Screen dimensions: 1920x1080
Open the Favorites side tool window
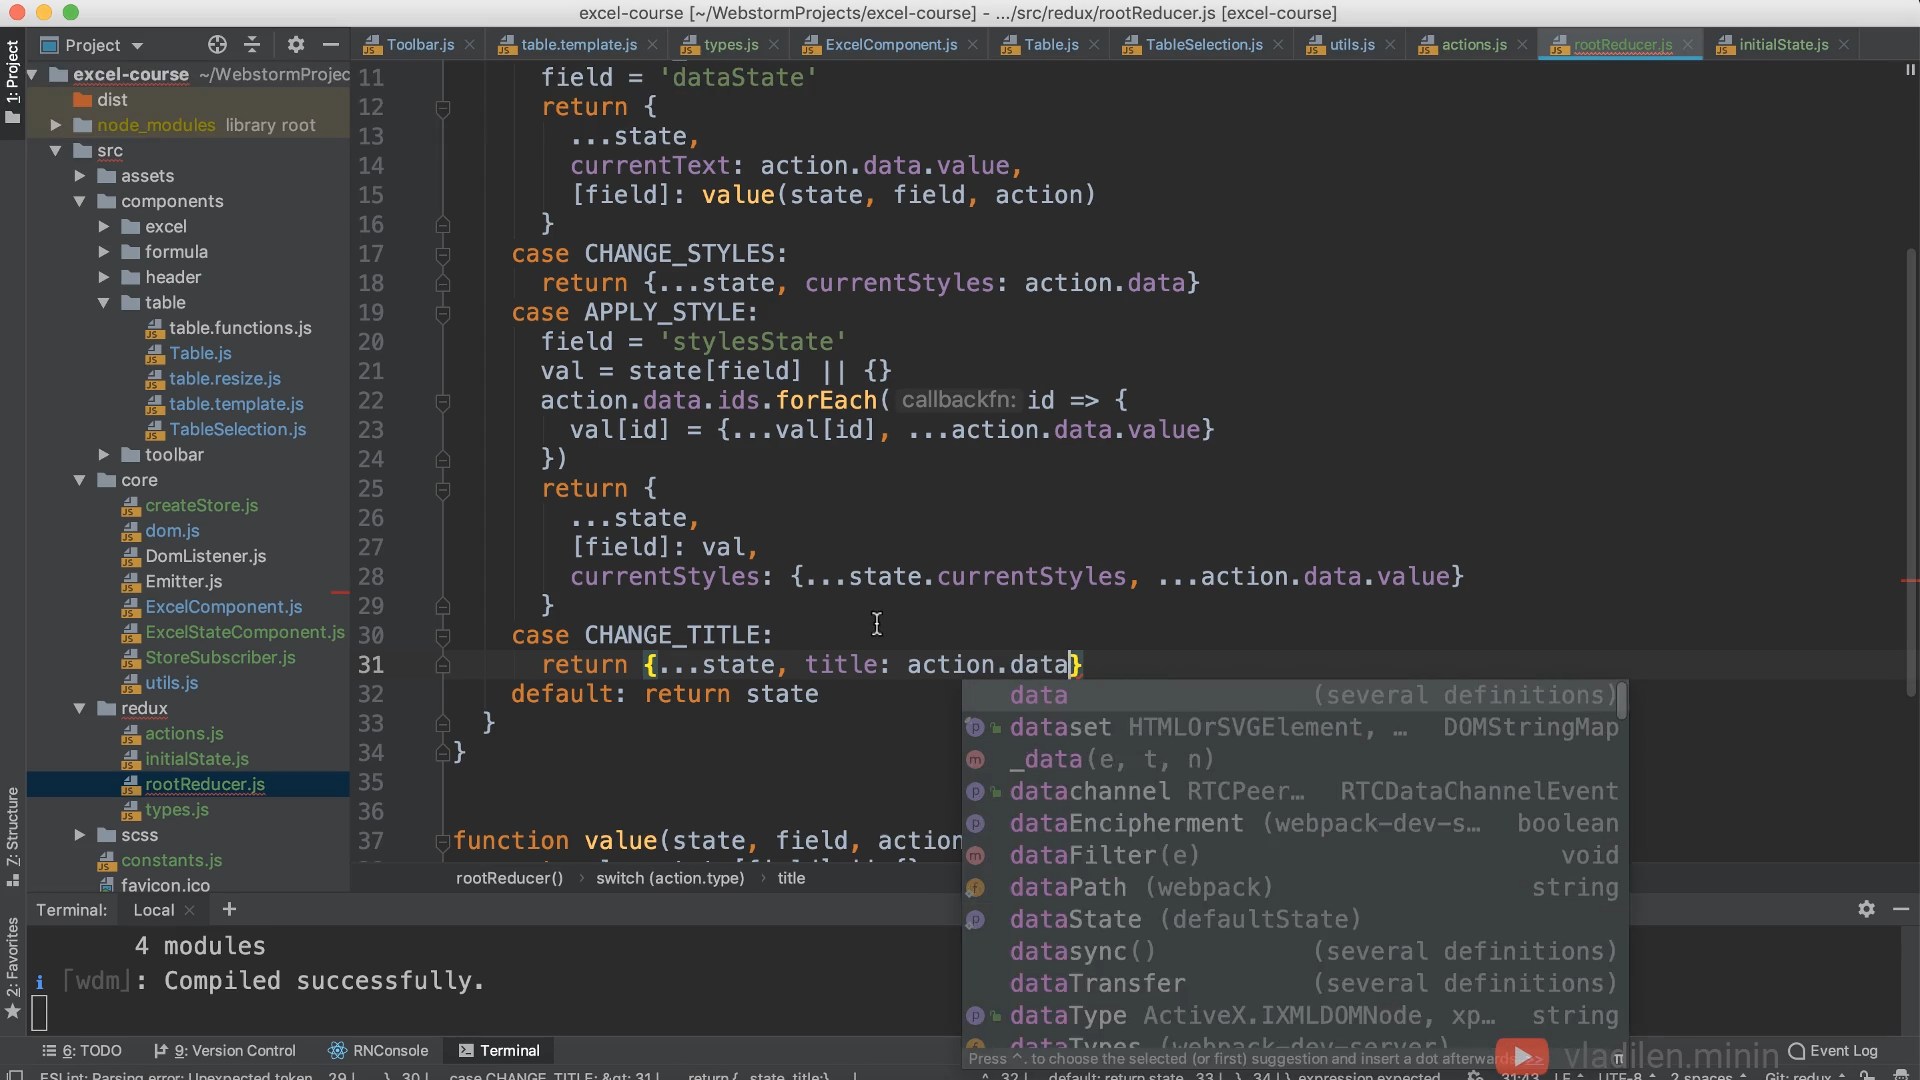[12, 968]
